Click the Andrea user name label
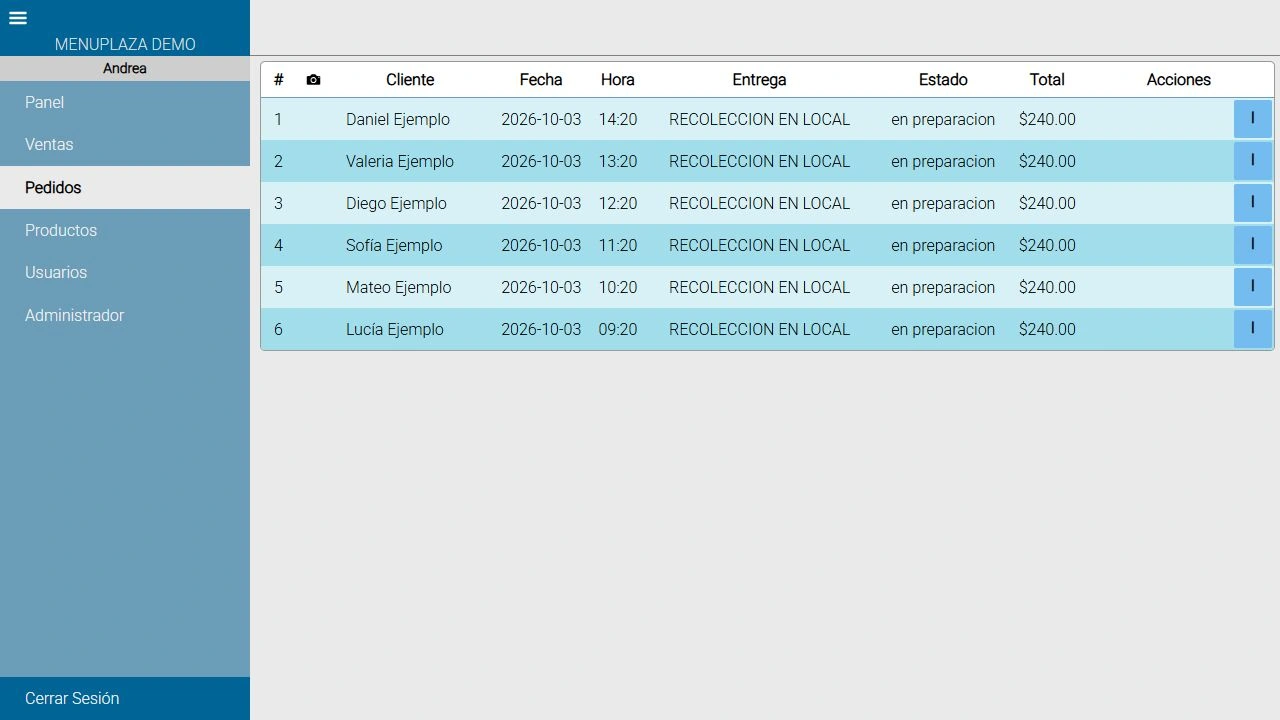 [125, 68]
